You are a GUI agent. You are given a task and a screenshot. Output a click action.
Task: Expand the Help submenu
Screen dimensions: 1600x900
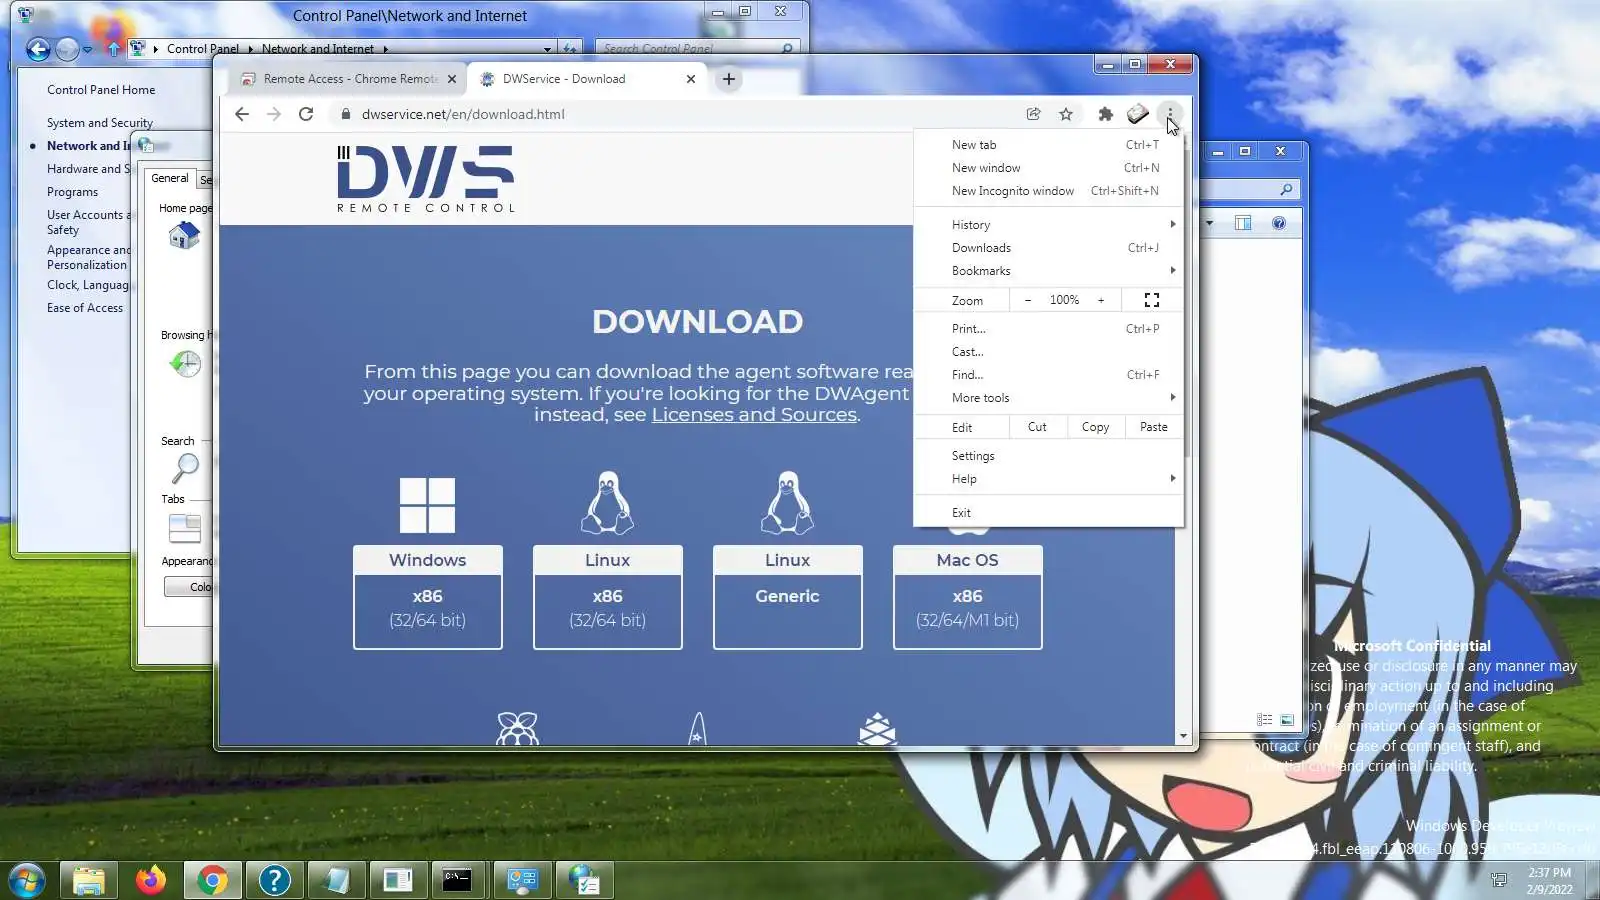click(1048, 479)
